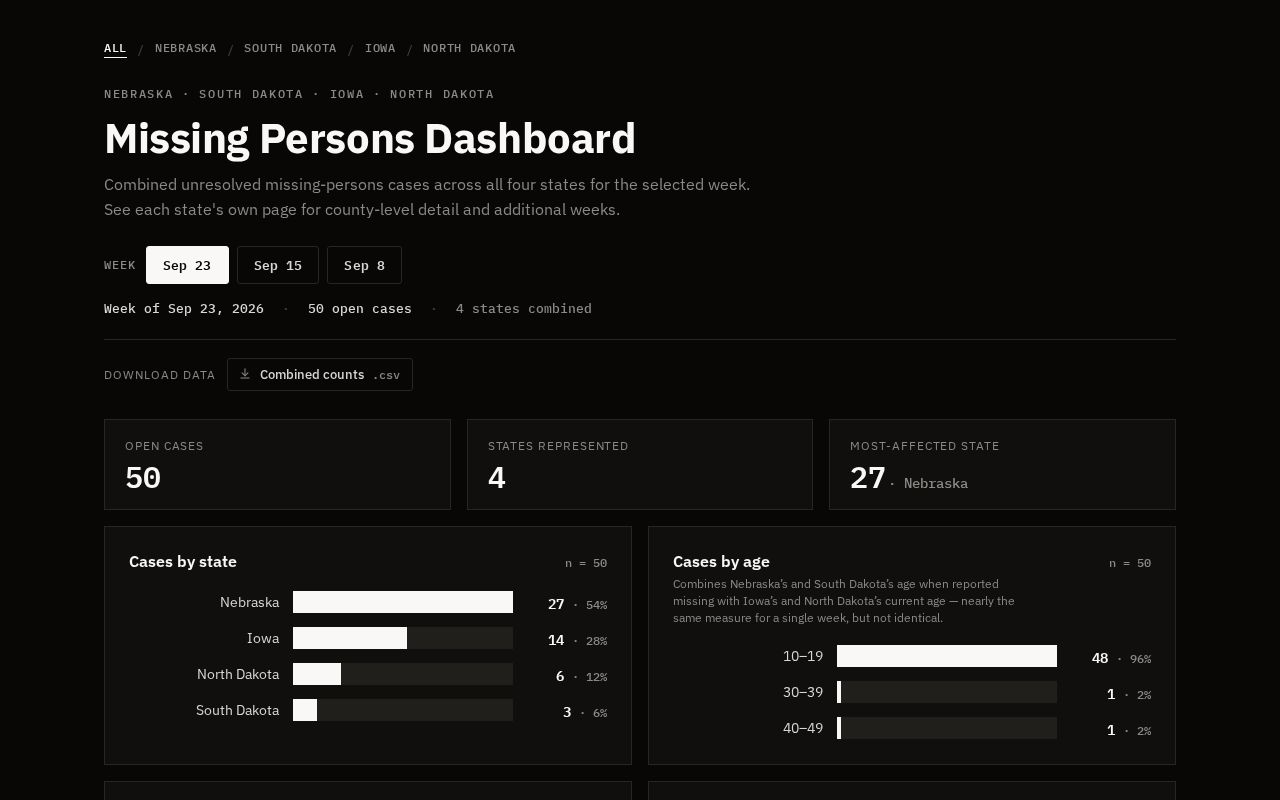Click the North Dakota count "6 · 12%"

pyautogui.click(x=581, y=676)
